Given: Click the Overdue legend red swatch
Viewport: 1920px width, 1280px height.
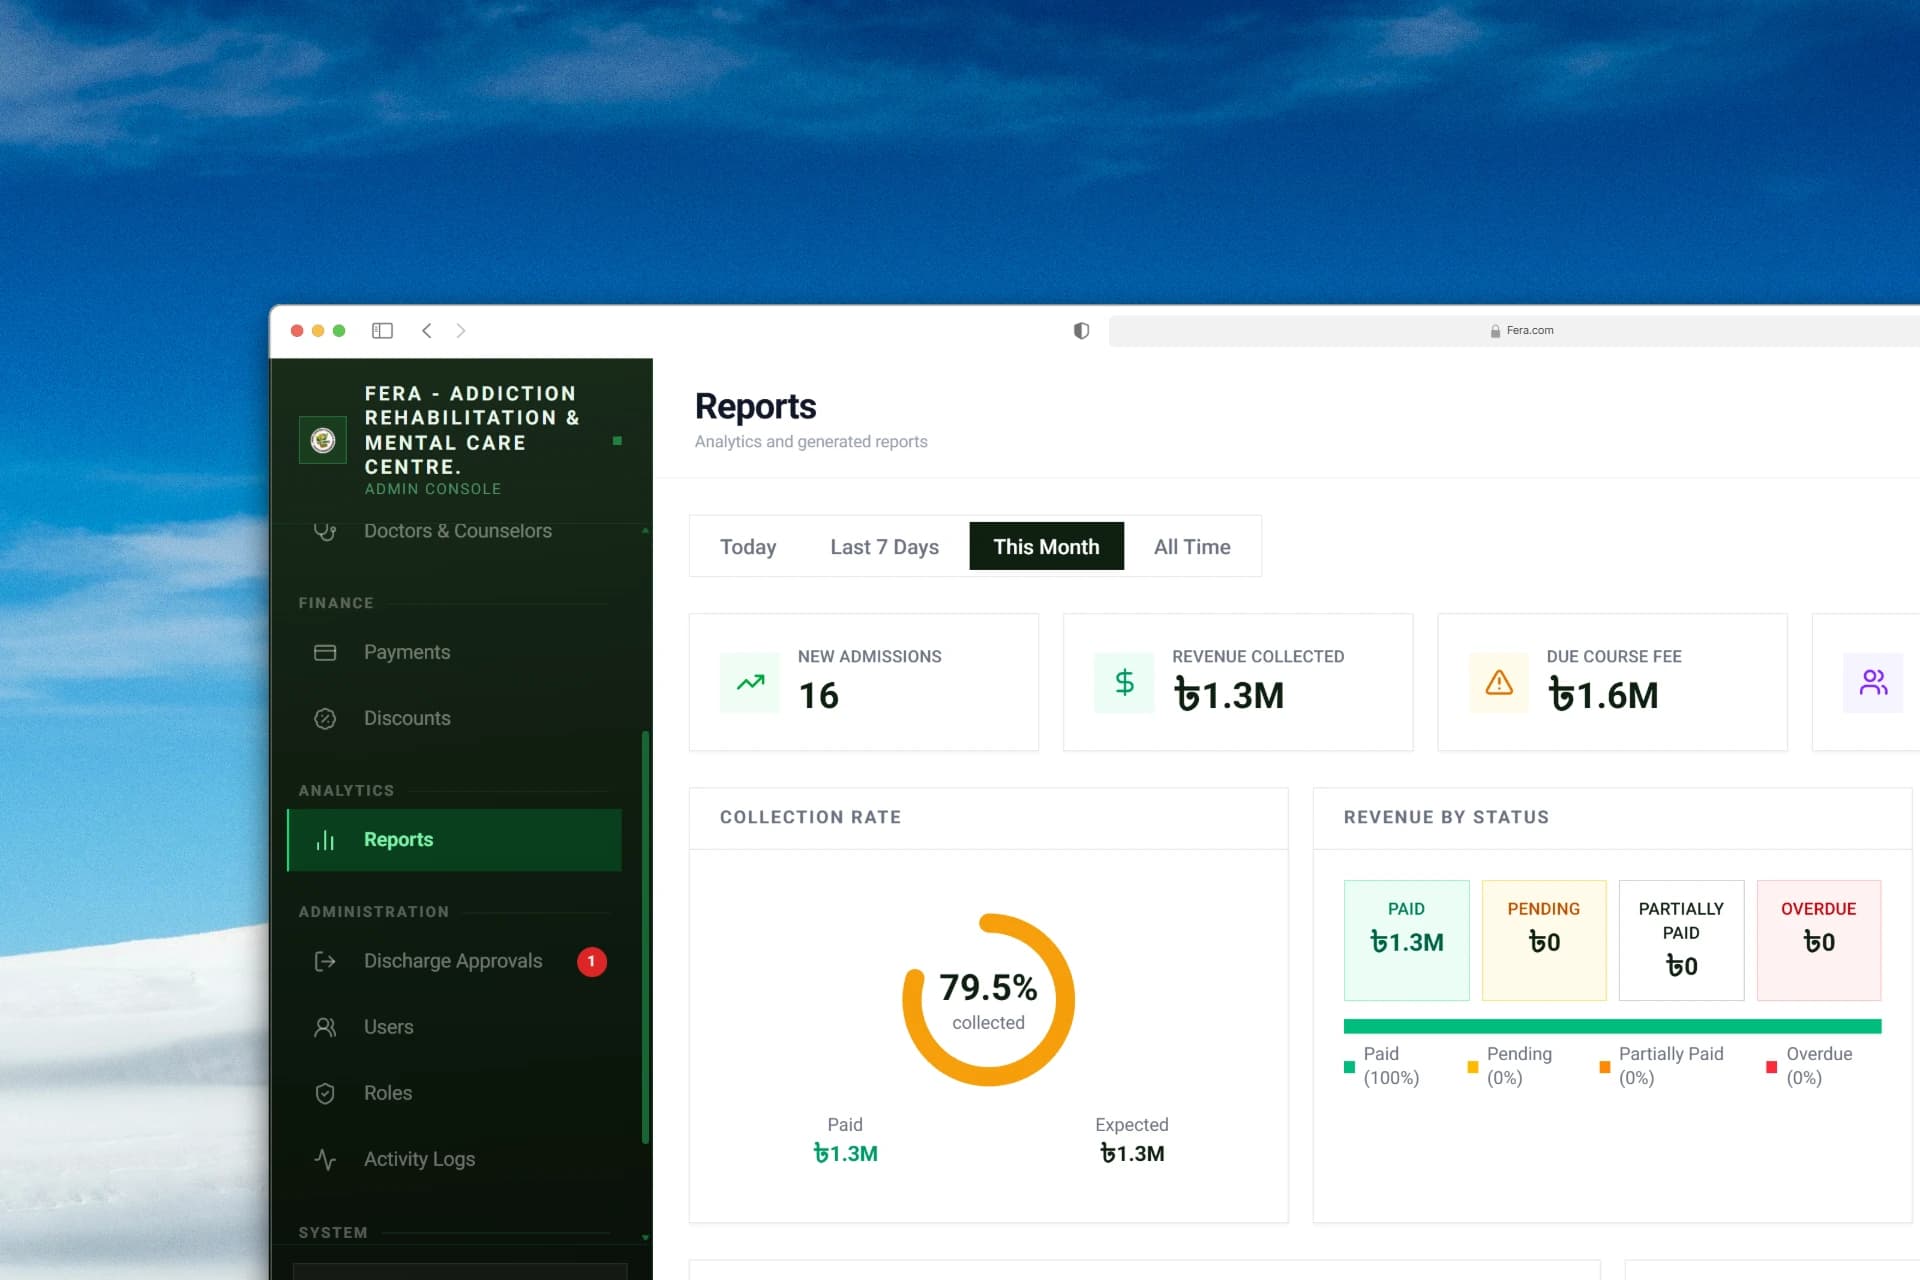Looking at the screenshot, I should [x=1772, y=1067].
